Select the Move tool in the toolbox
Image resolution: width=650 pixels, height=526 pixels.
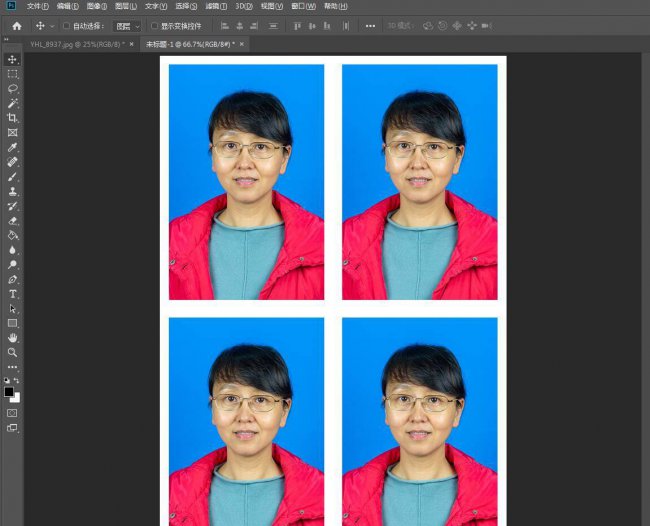tap(12, 59)
